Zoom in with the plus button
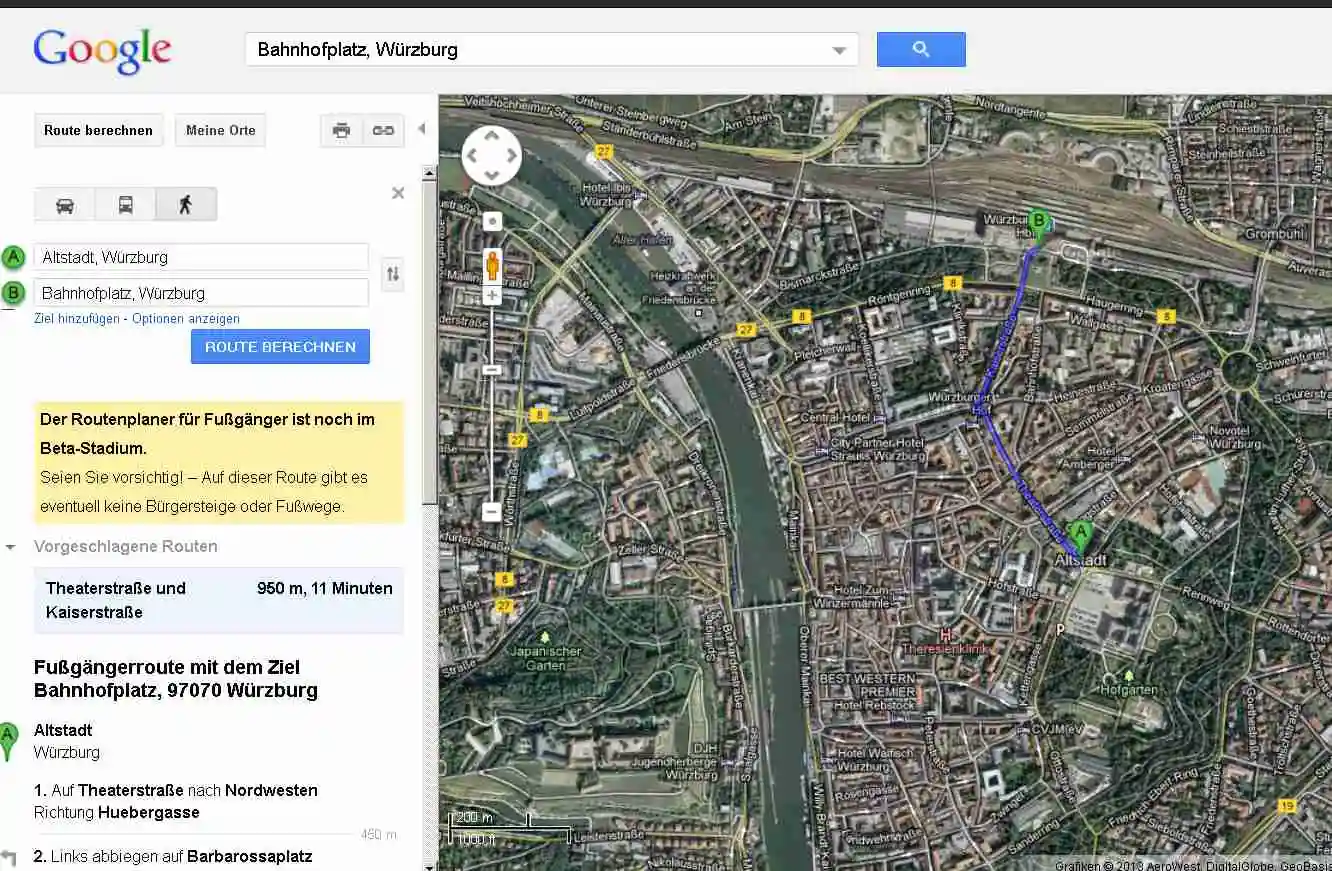Viewport: 1332px width, 871px height. pos(492,295)
